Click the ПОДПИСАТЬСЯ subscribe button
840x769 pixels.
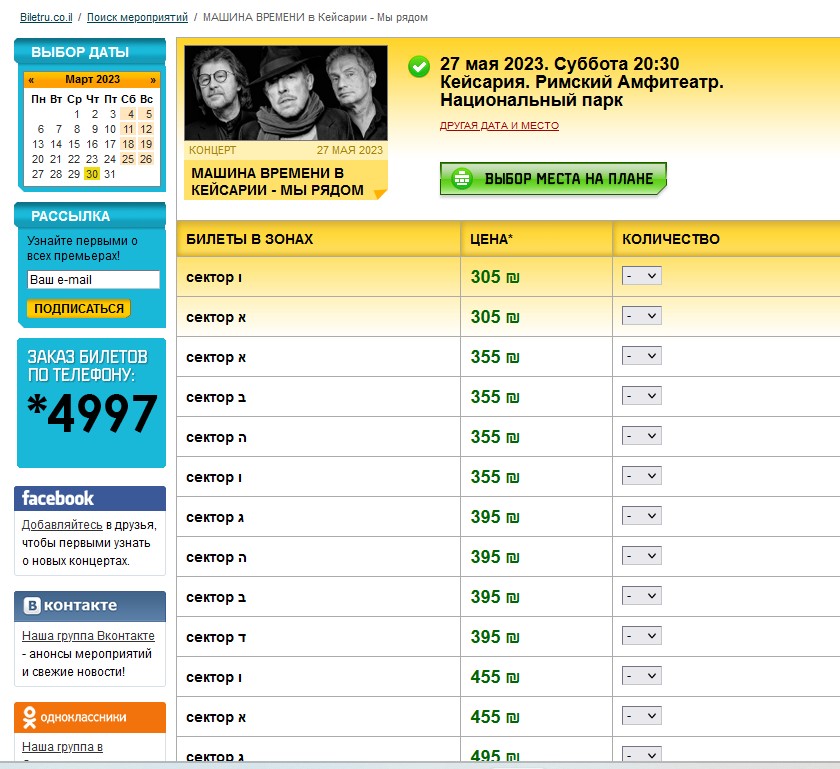point(78,309)
